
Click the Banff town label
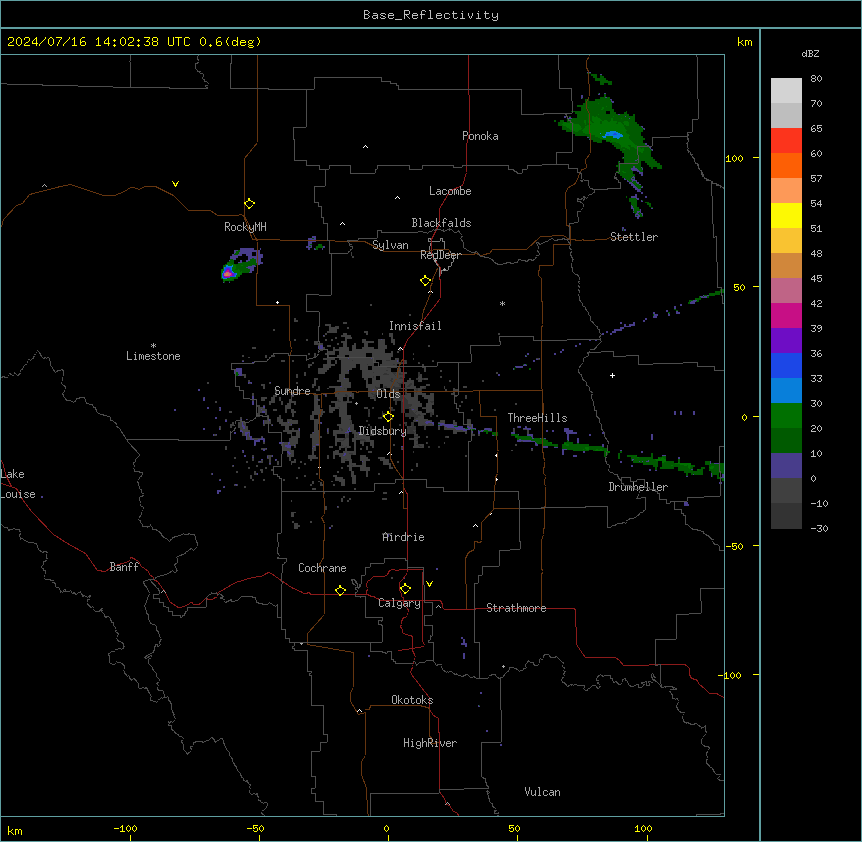click(x=124, y=567)
